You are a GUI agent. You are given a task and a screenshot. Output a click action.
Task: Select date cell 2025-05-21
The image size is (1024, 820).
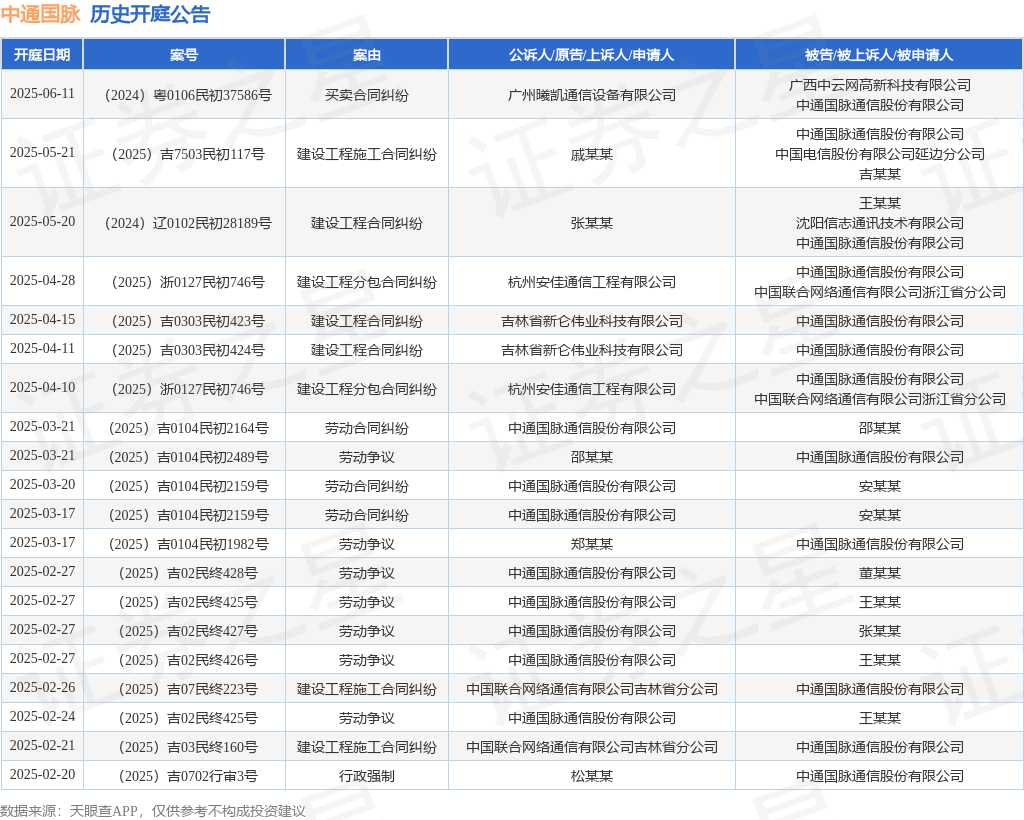tap(42, 152)
